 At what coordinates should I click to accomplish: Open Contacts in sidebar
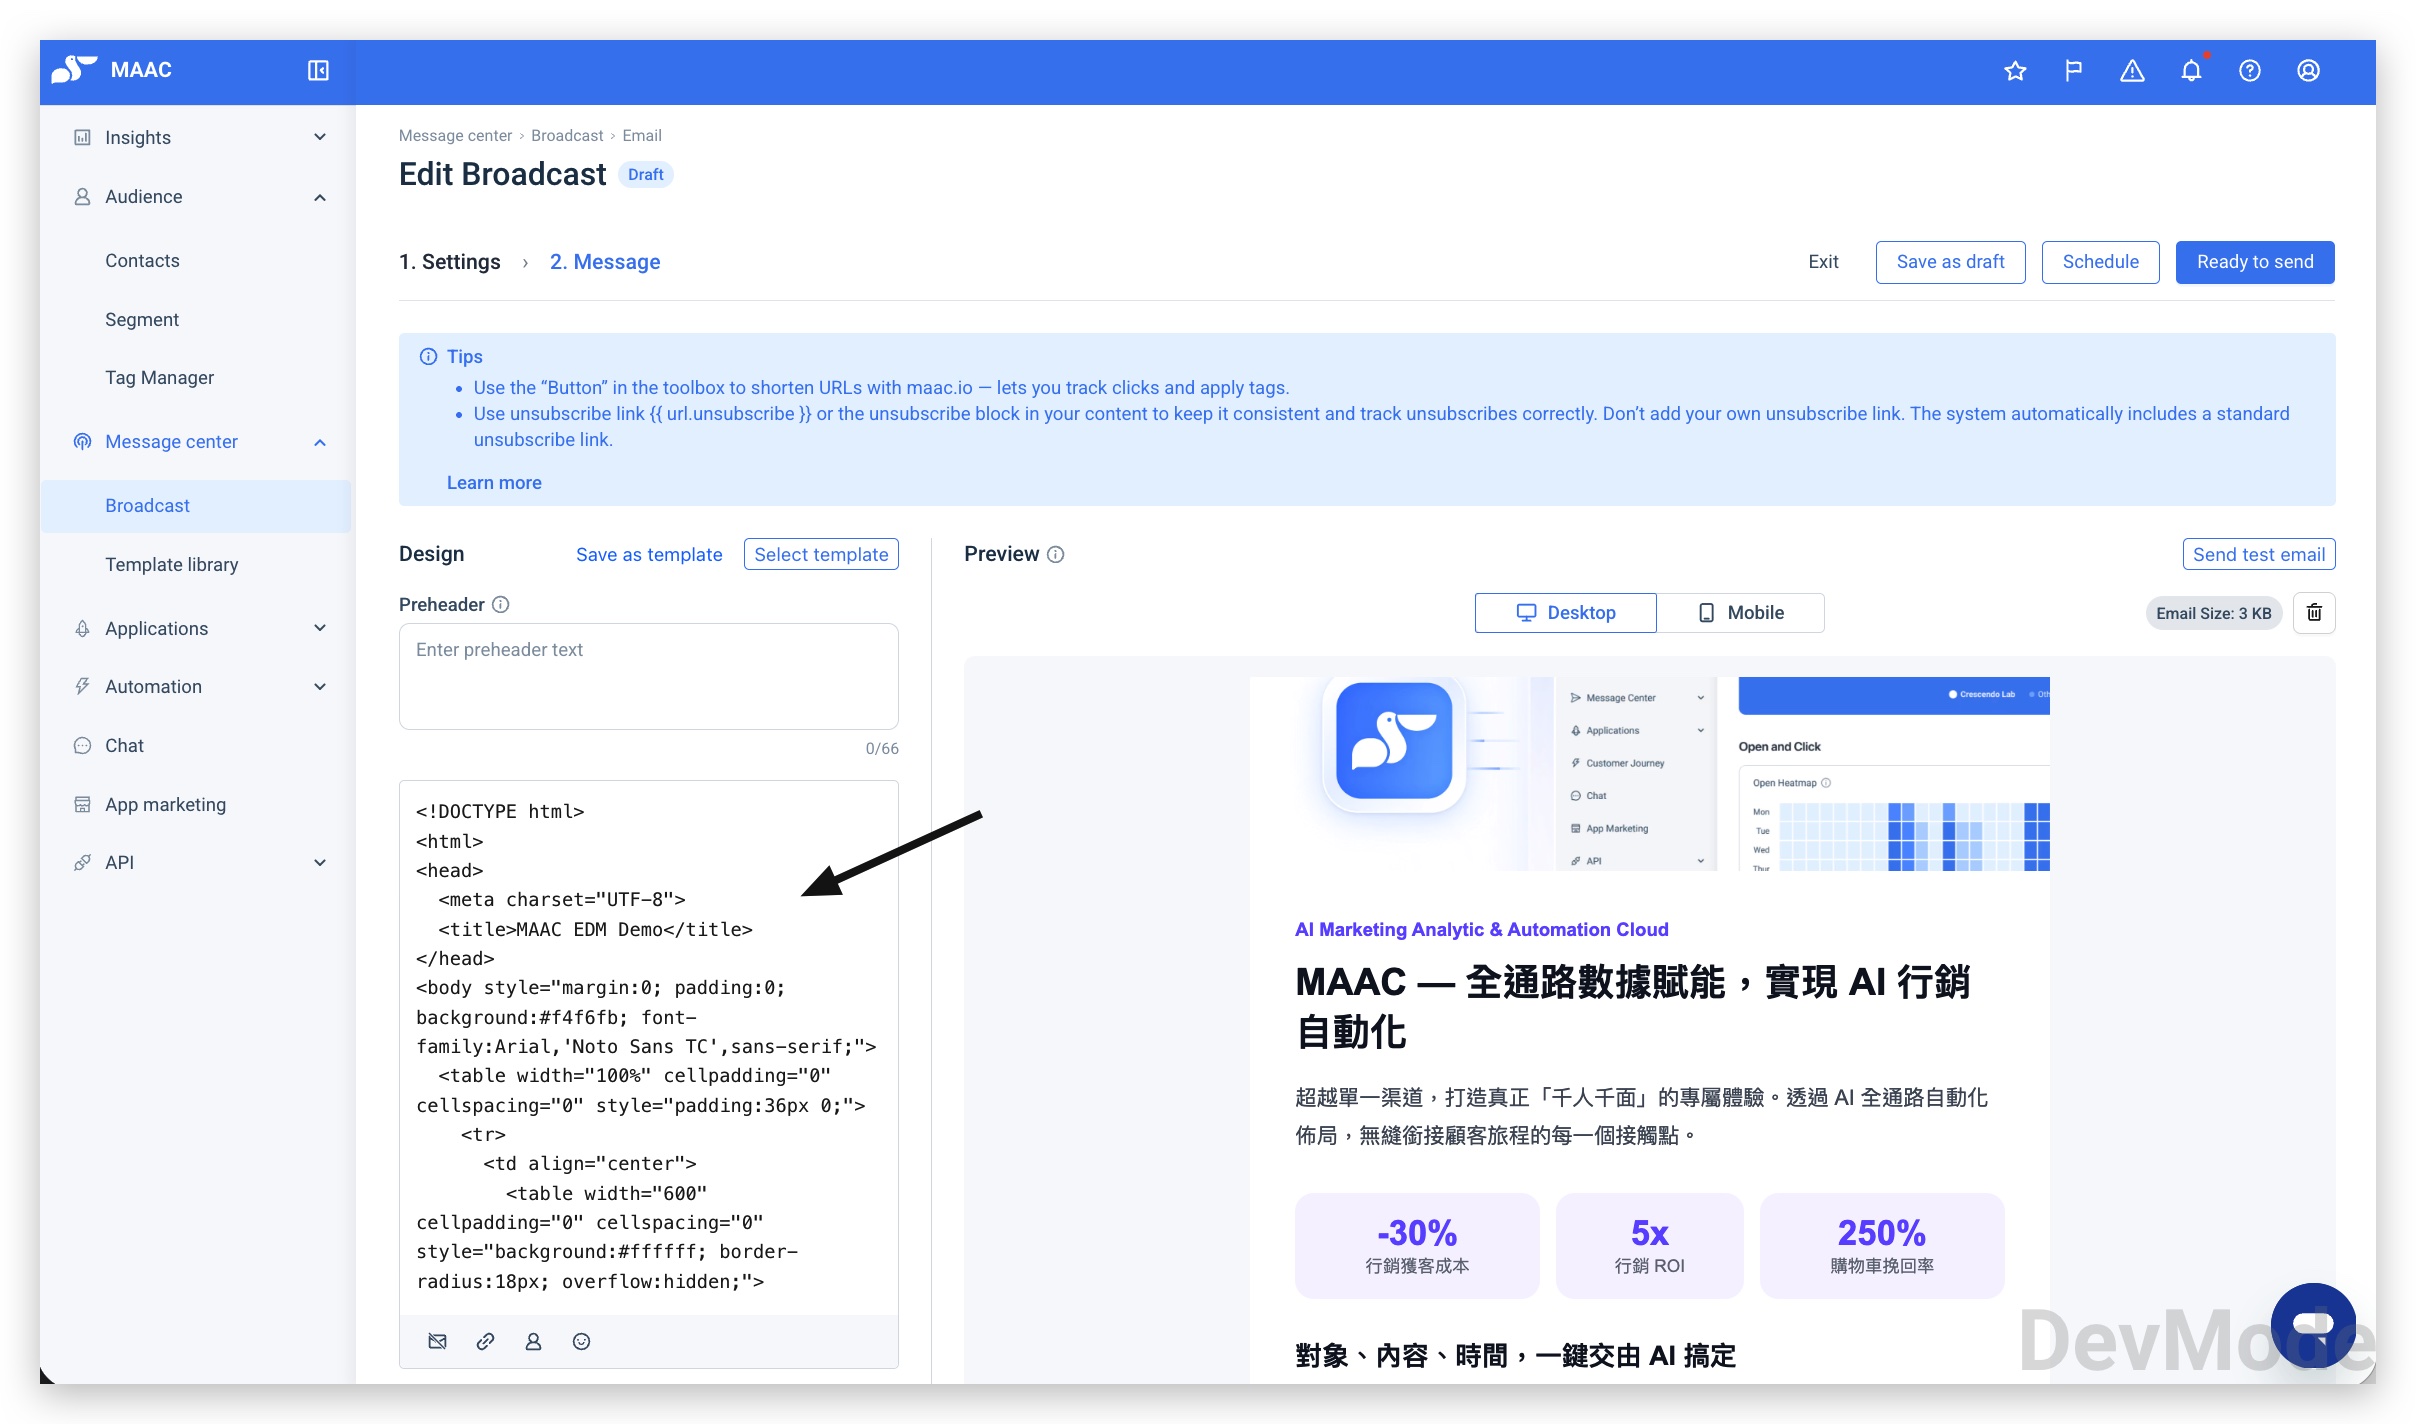(142, 261)
